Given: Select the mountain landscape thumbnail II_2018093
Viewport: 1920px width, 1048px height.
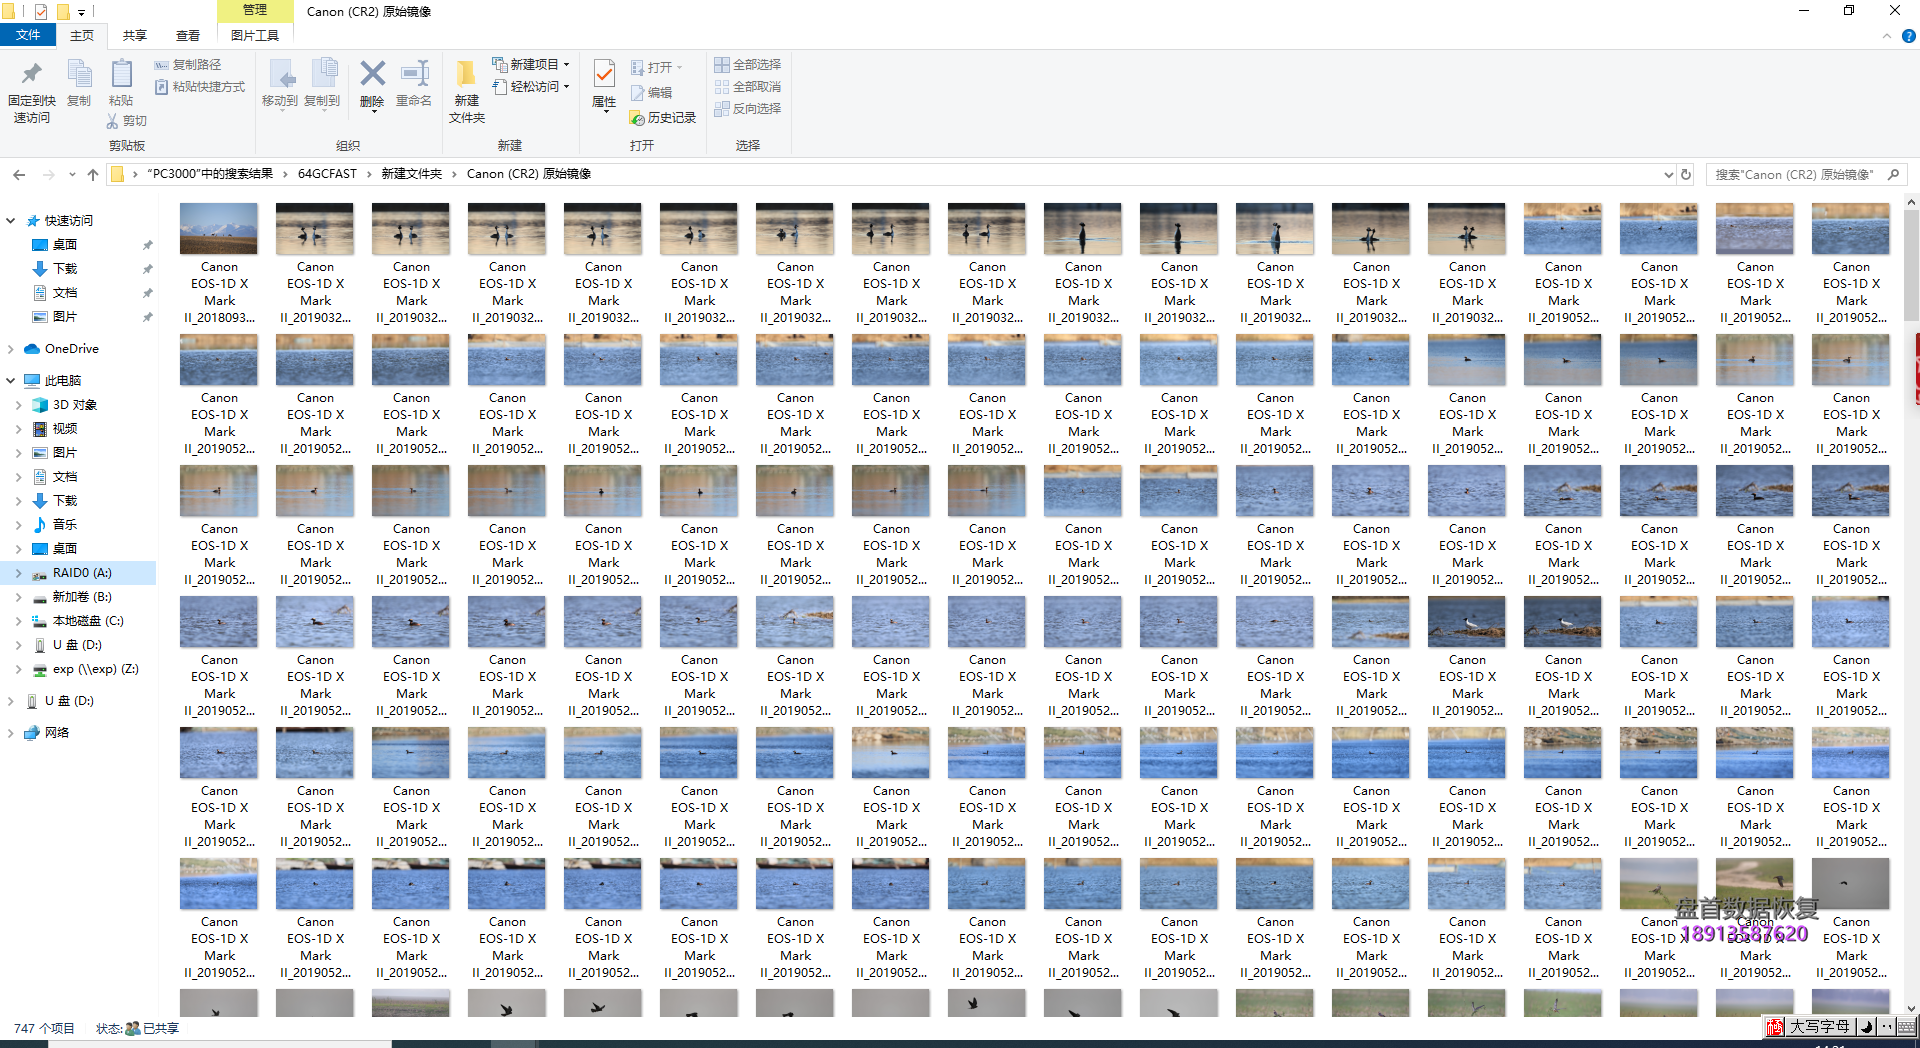Looking at the screenshot, I should pyautogui.click(x=219, y=229).
